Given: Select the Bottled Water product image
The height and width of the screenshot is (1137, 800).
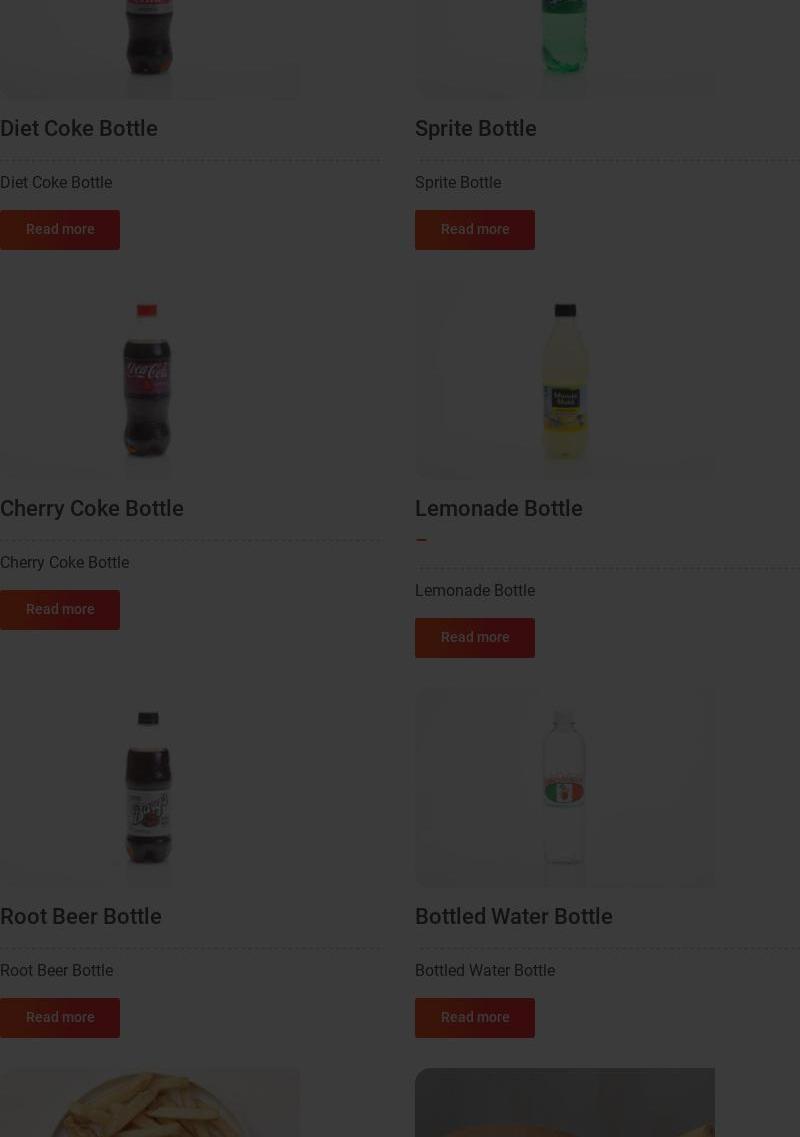Looking at the screenshot, I should point(564,787).
